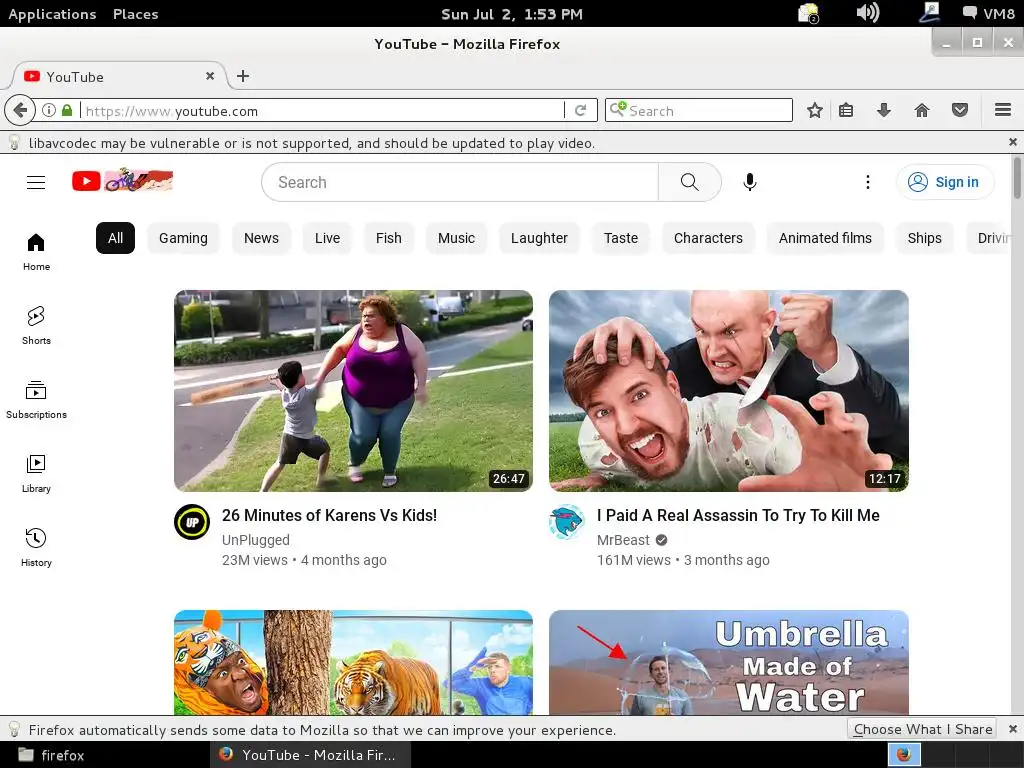Click Choose What I Share button
Viewport: 1024px width, 768px height.
[x=922, y=729]
